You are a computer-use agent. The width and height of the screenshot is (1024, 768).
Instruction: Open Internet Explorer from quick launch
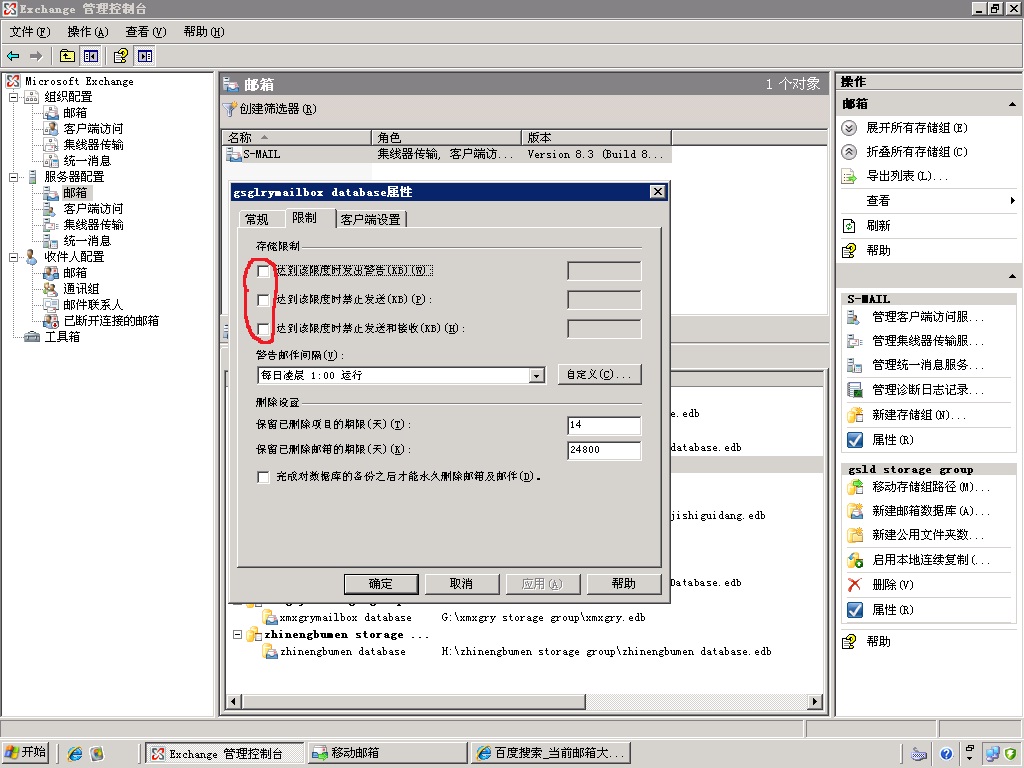tap(74, 754)
